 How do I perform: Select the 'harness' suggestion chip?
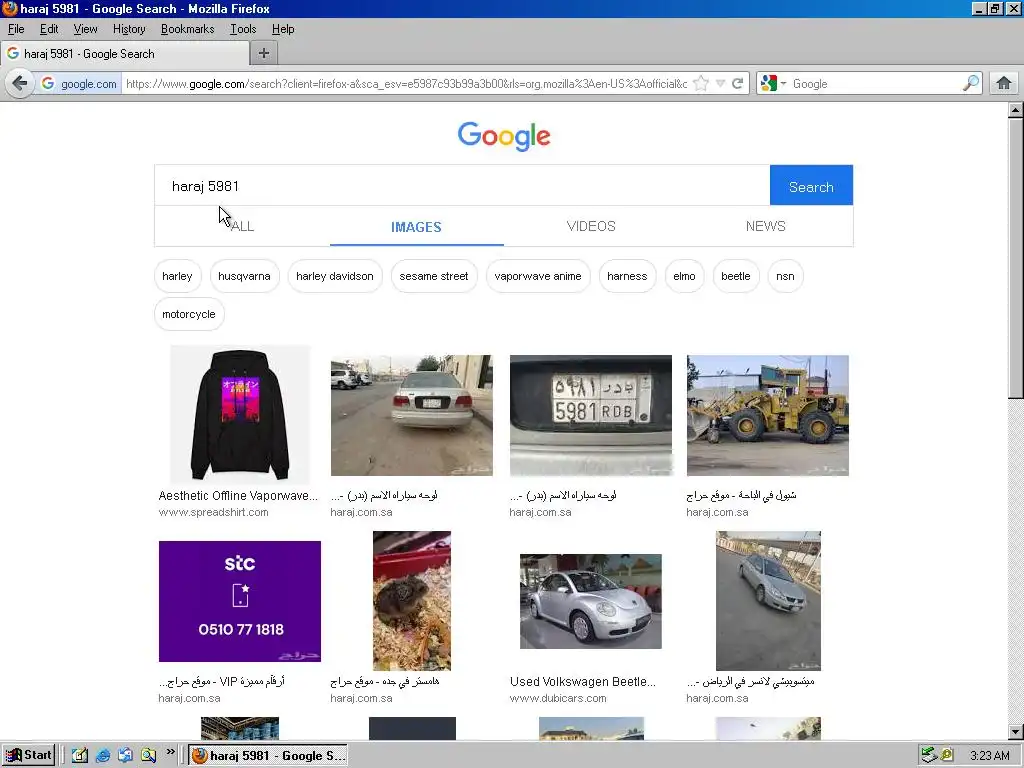click(627, 276)
